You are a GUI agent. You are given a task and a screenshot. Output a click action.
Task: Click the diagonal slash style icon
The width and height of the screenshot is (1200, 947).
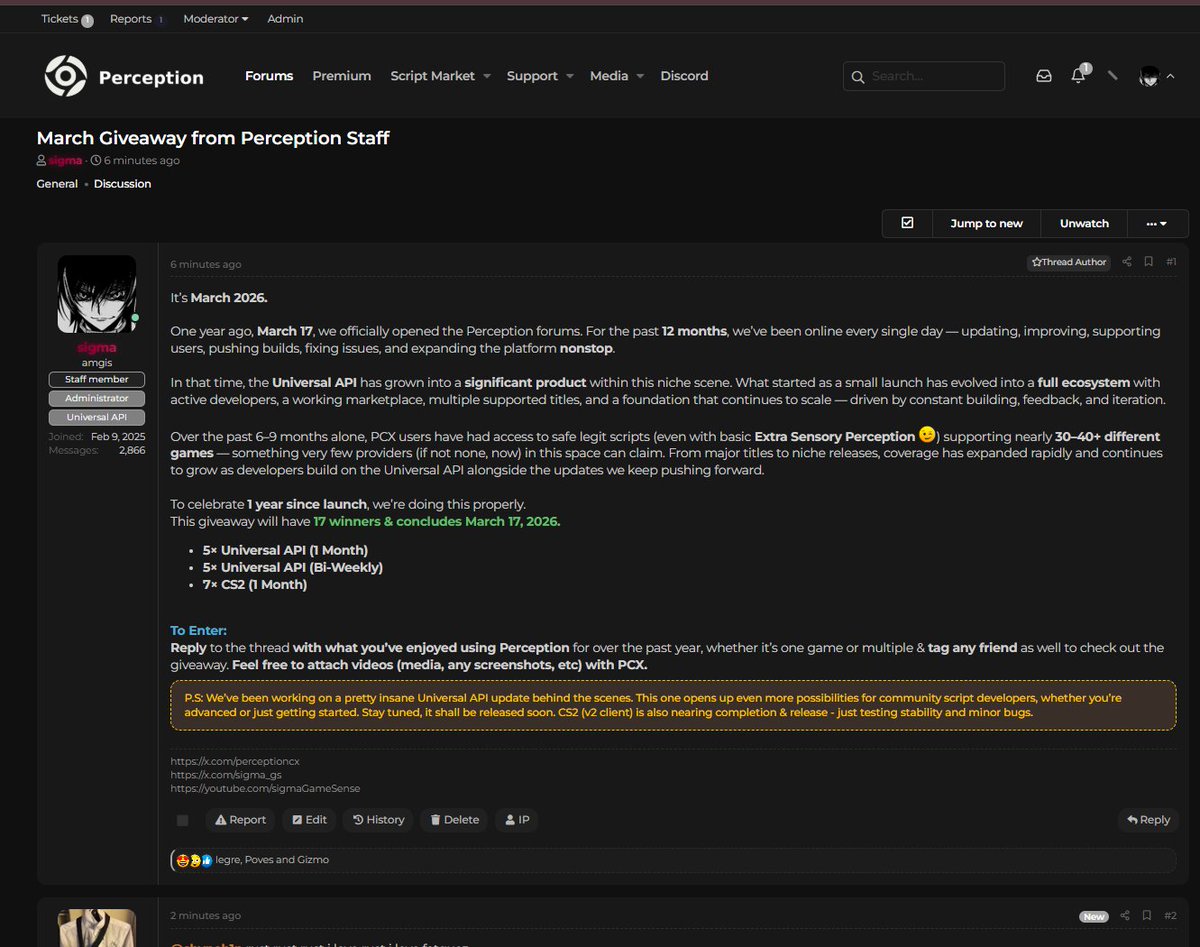pos(1112,76)
